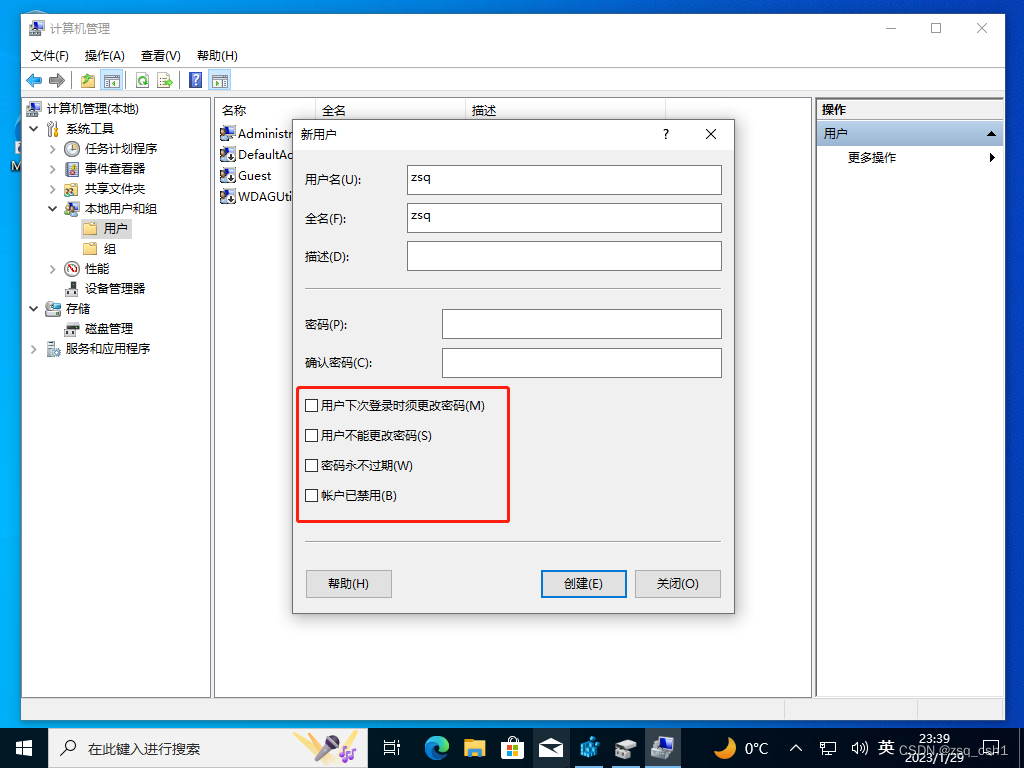
Task: Select the 用户 folder in tree
Action: 106,229
